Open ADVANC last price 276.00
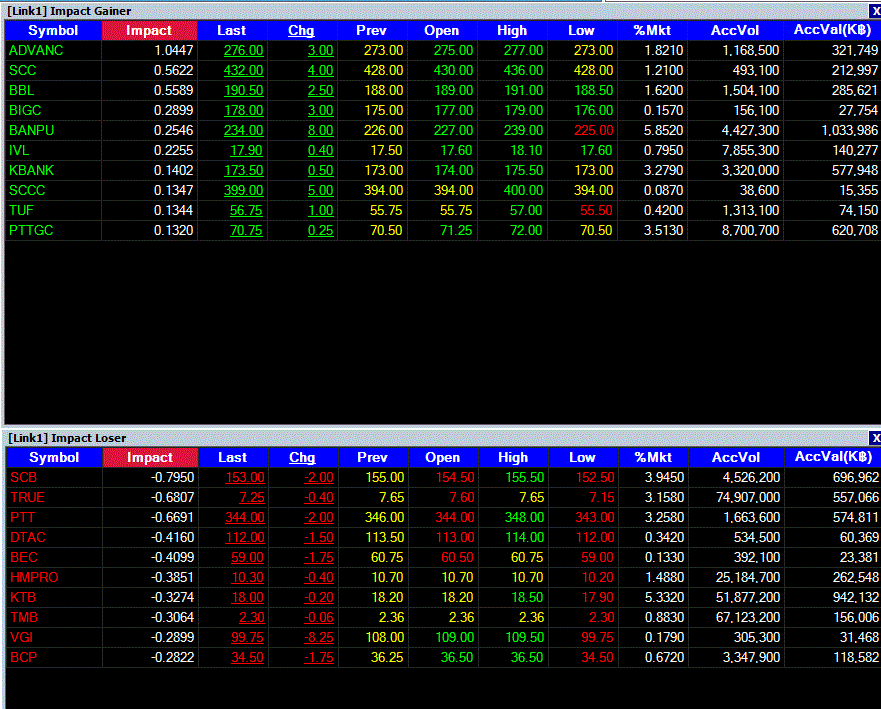The image size is (881, 709). coord(243,51)
